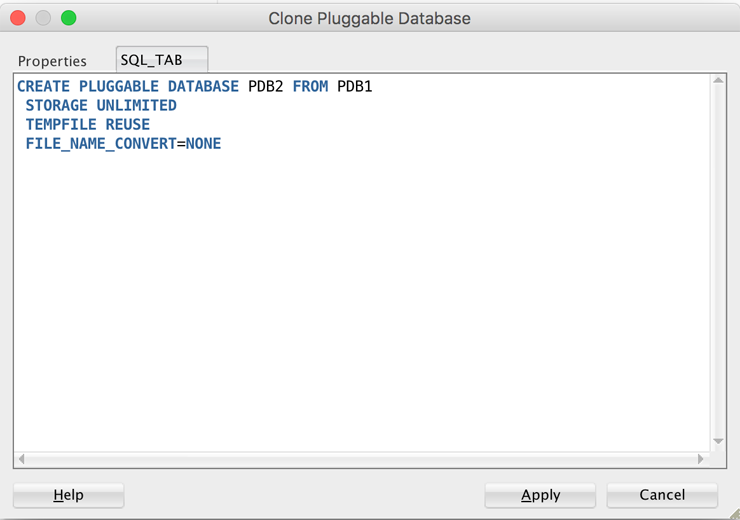Screen dimensions: 740x520
Task: Cancel the Clone Pluggable Database dialog
Action: tap(662, 495)
